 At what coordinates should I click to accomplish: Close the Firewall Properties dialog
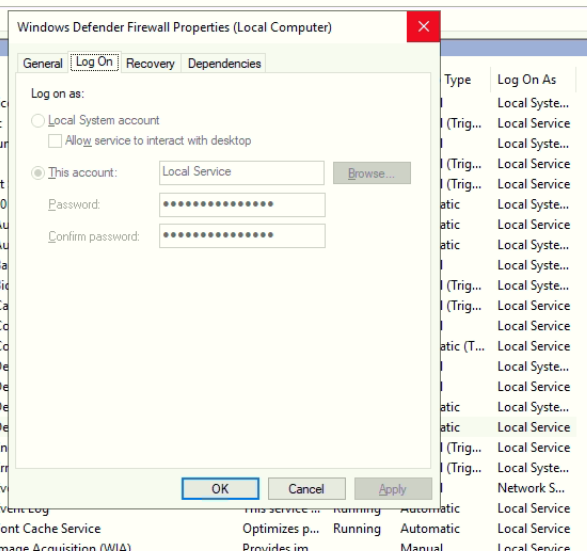(x=423, y=27)
